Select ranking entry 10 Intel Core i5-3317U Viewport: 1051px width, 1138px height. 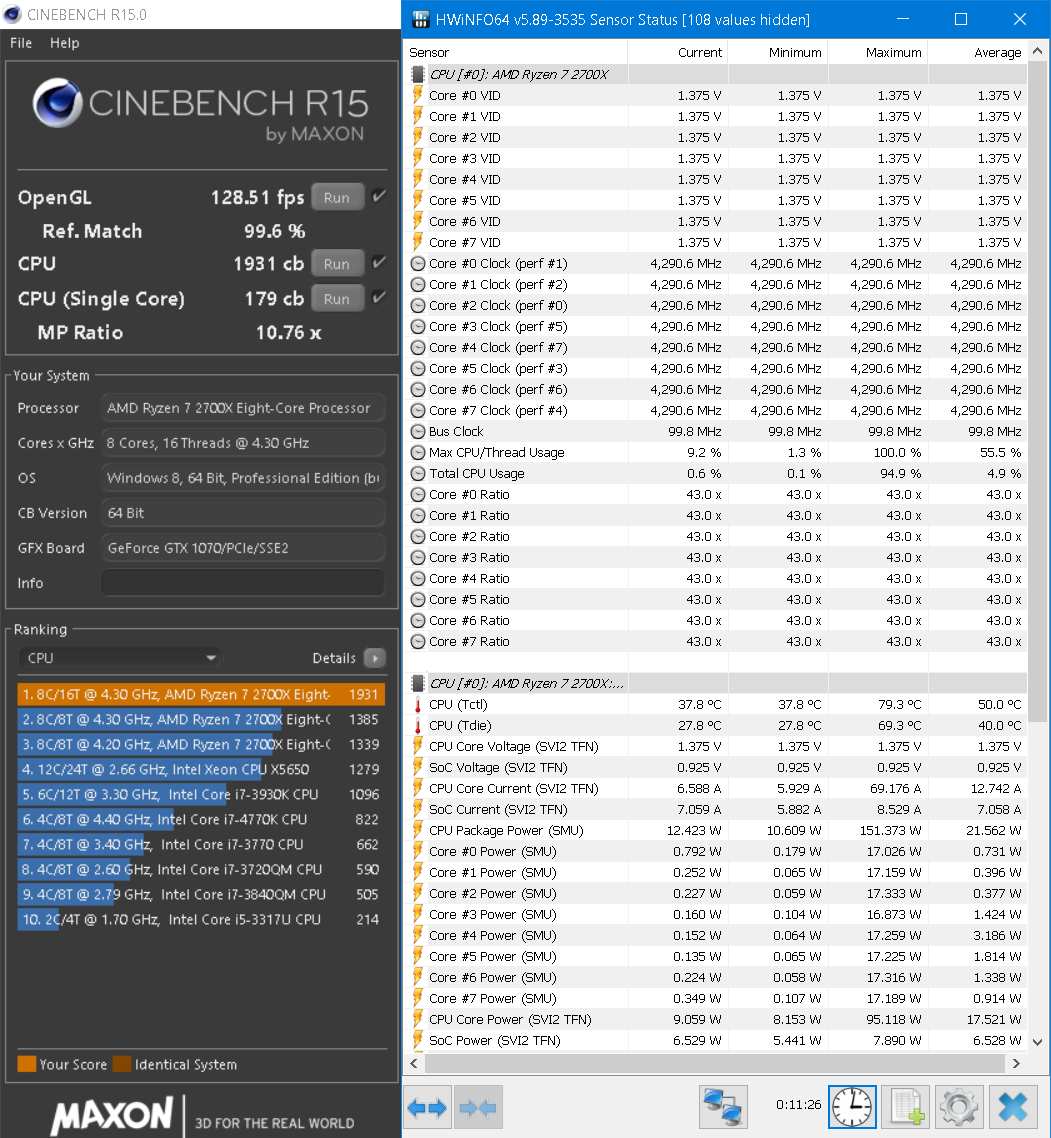point(201,920)
